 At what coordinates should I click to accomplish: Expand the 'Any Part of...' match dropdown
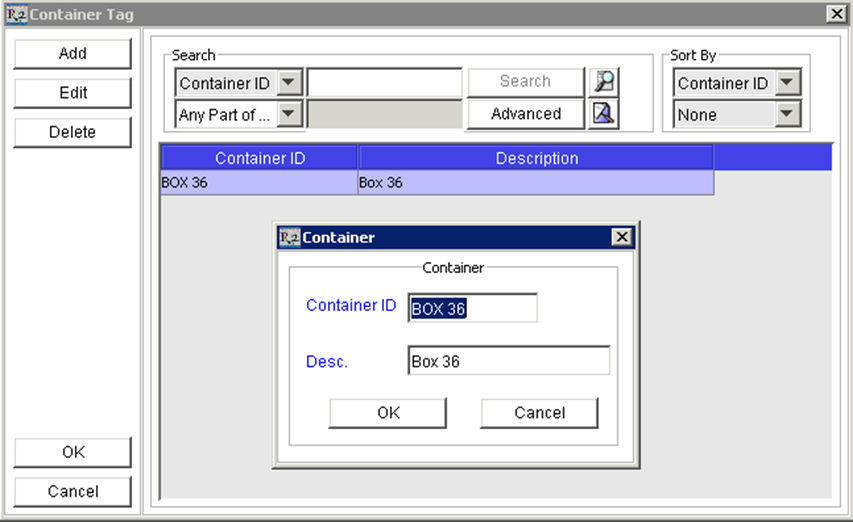click(288, 114)
